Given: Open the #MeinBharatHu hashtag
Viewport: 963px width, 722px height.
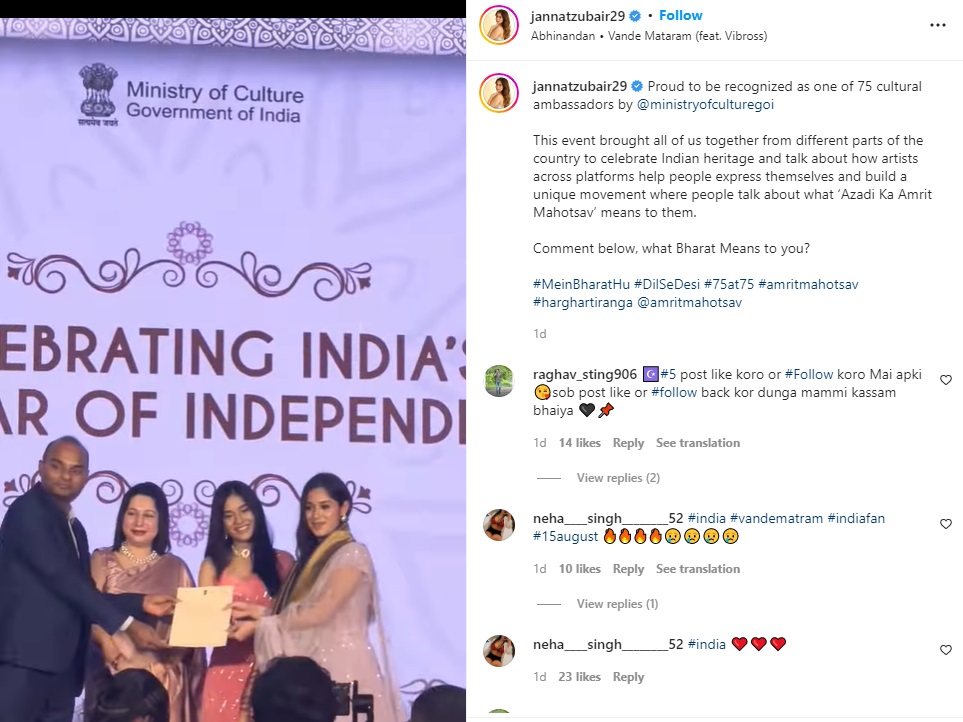Looking at the screenshot, I should [582, 284].
